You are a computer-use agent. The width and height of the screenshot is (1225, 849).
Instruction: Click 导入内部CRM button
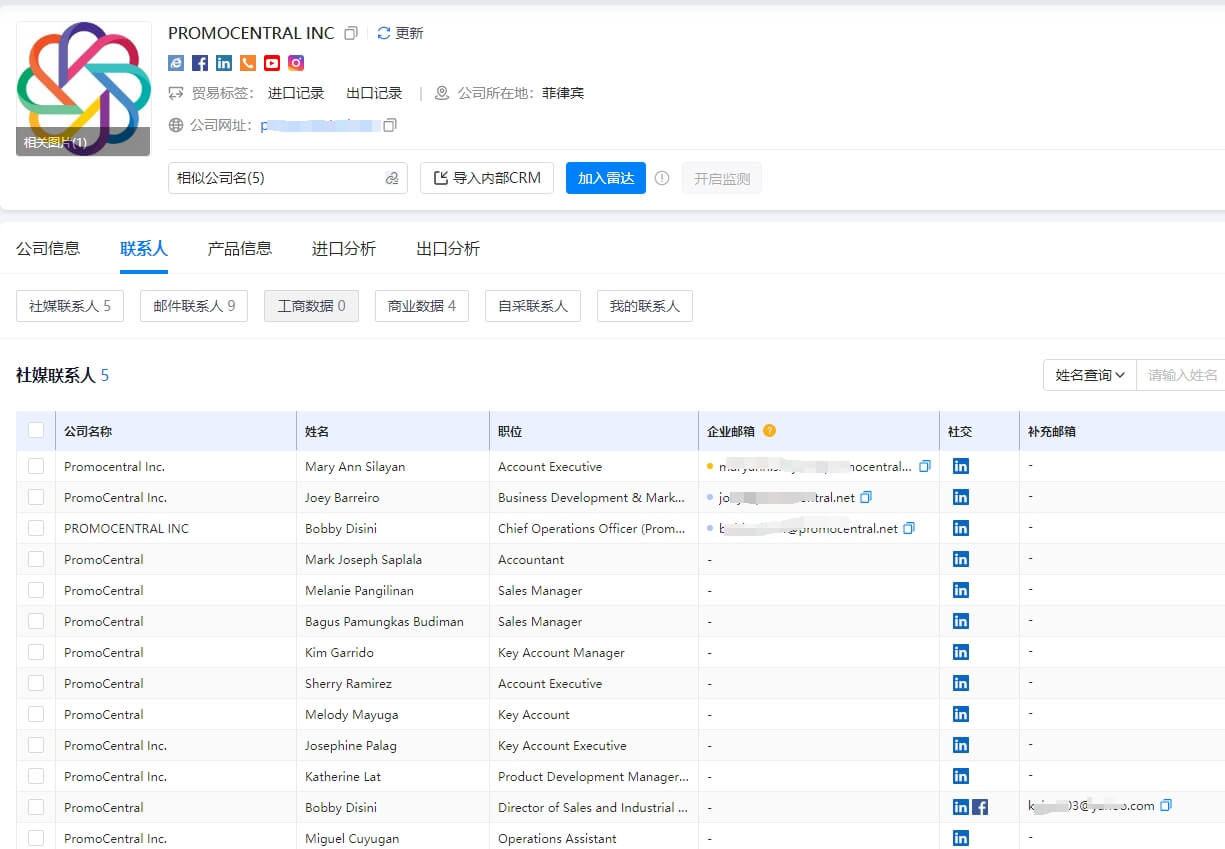(487, 178)
